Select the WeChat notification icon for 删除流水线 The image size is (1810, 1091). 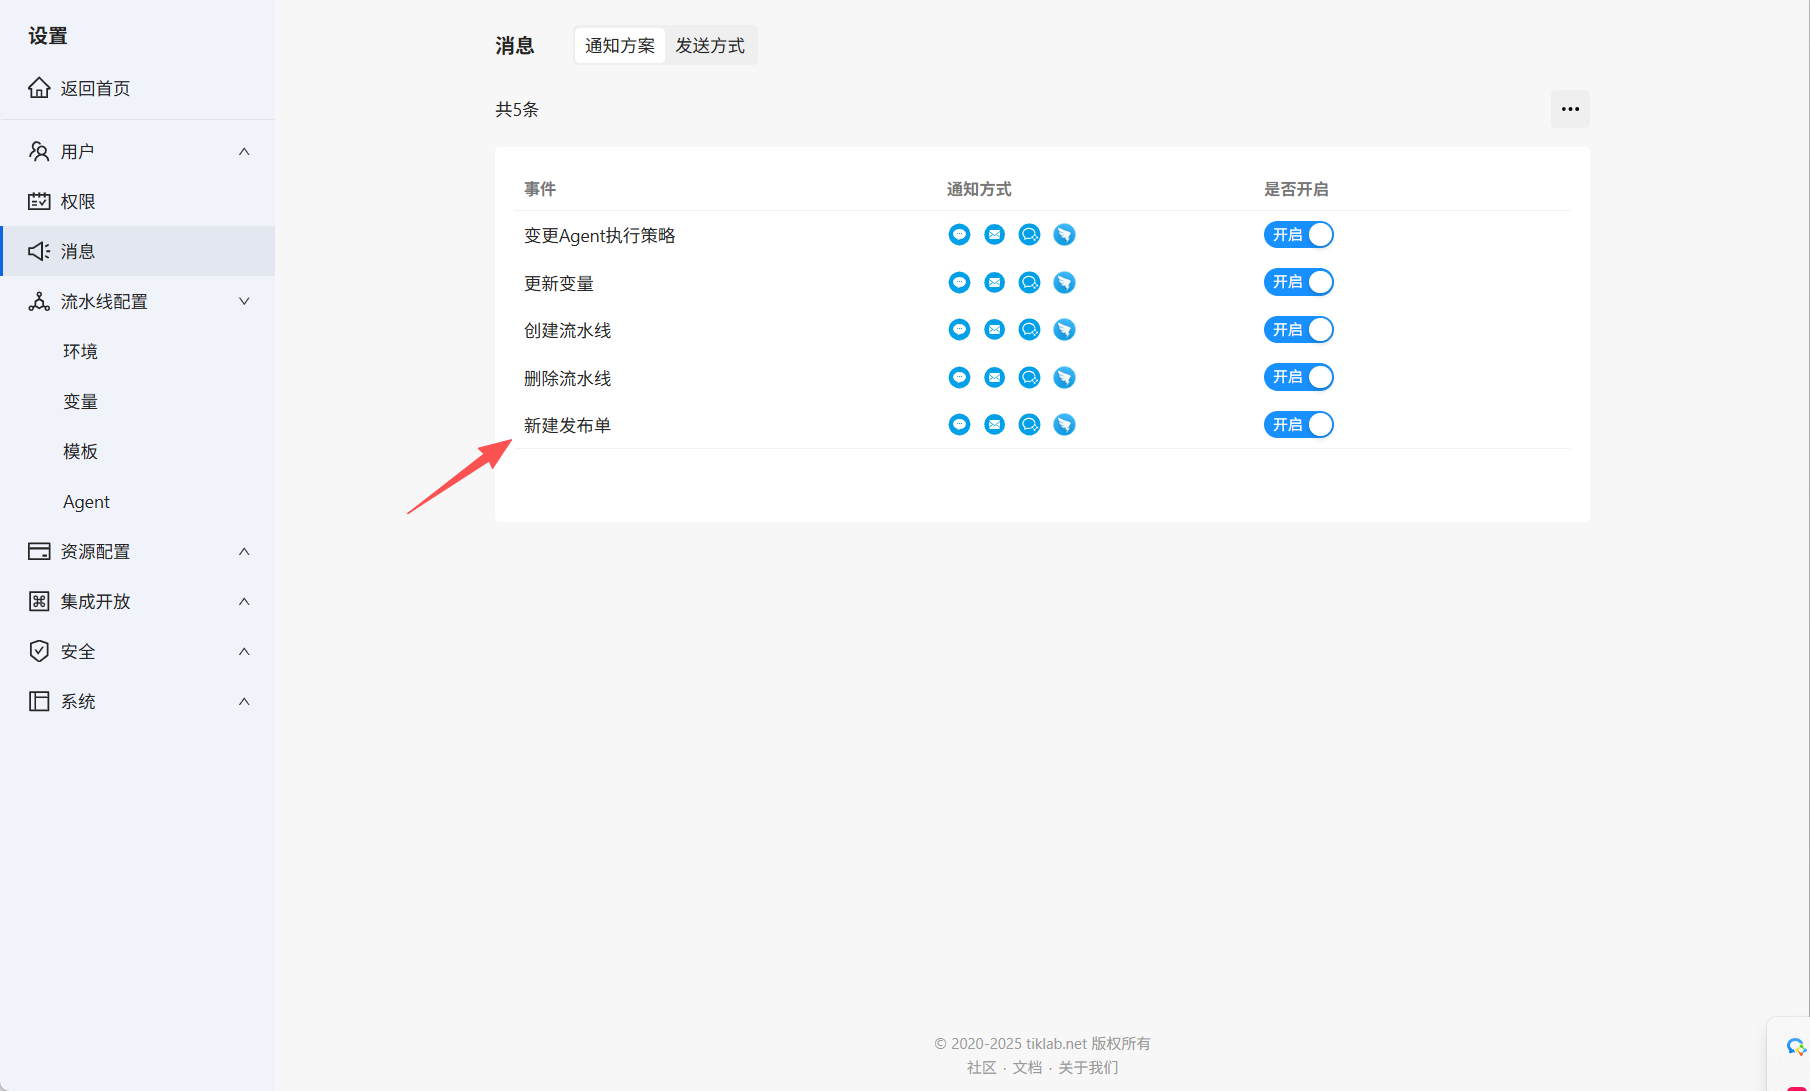pos(1029,377)
